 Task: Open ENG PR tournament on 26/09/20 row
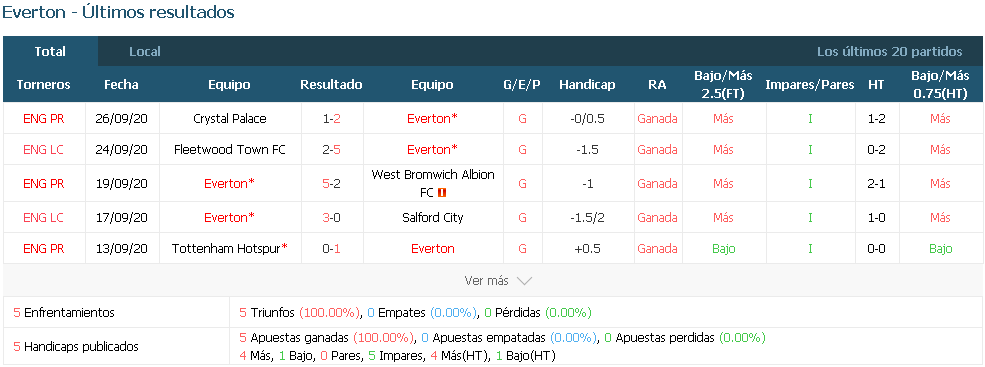tap(43, 118)
